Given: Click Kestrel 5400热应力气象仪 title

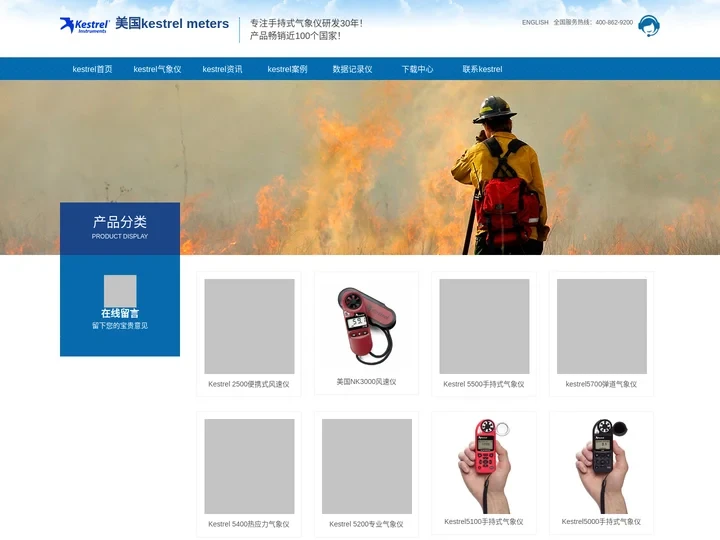Looking at the screenshot, I should pos(249,524).
